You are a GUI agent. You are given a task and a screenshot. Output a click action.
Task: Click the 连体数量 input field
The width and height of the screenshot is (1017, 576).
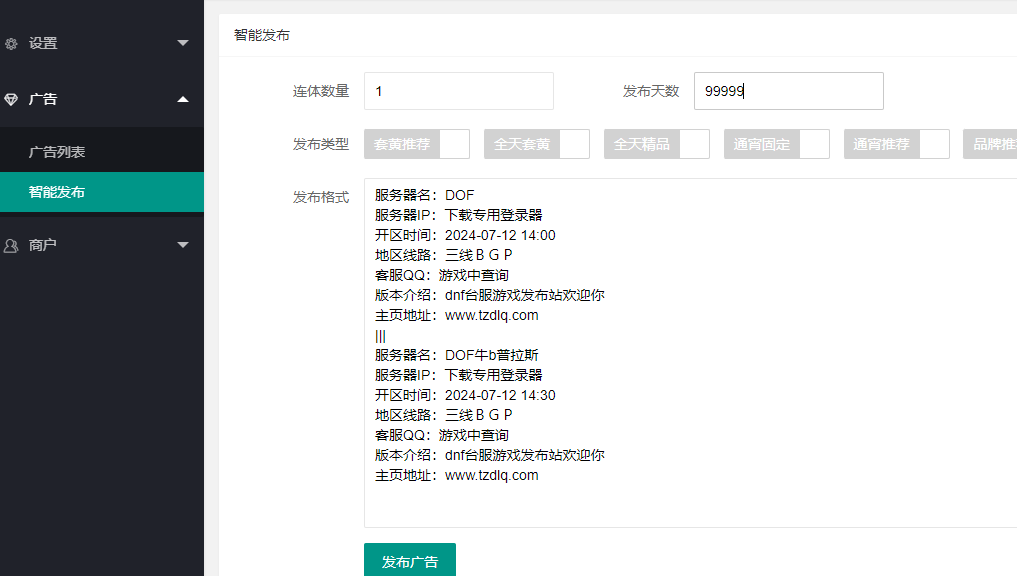point(459,91)
